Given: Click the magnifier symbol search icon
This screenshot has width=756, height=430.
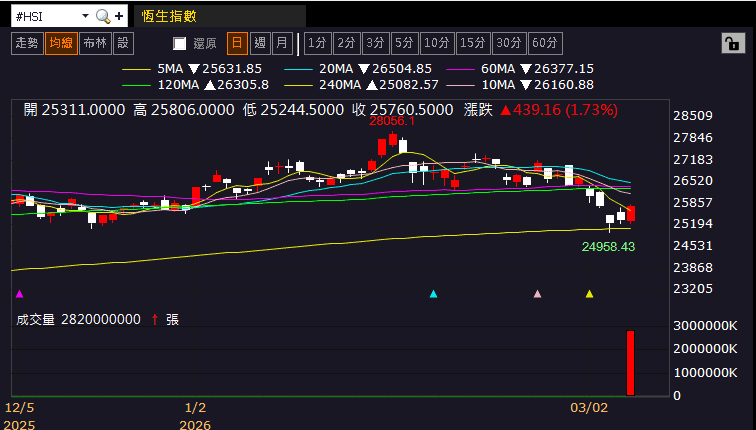Looking at the screenshot, I should (x=103, y=17).
